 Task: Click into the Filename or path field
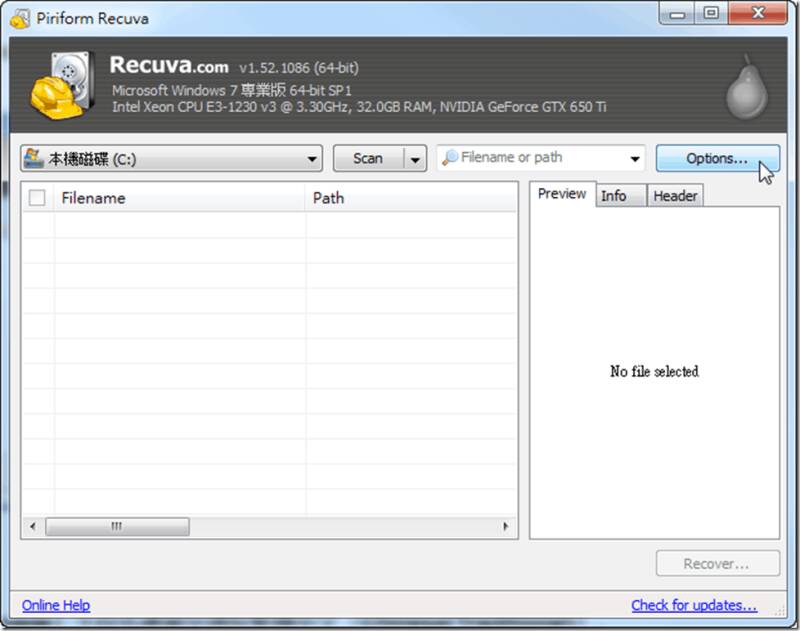tap(541, 158)
